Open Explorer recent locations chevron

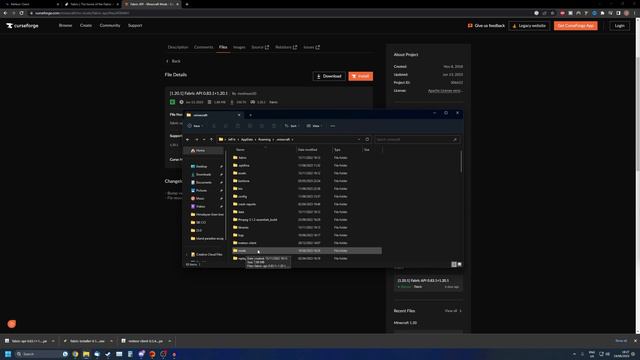pos(204,140)
